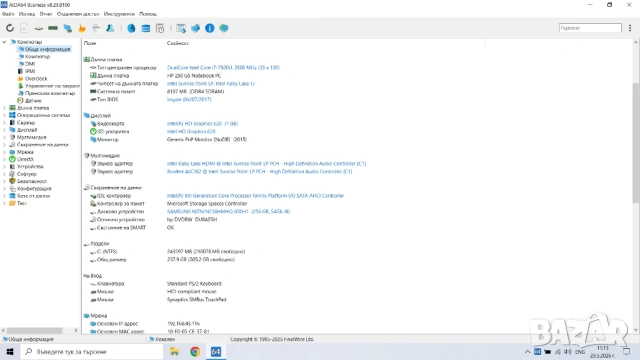Open the Report page toolbar icon
Viewport: 640px width, 360px height.
click(x=24, y=28)
